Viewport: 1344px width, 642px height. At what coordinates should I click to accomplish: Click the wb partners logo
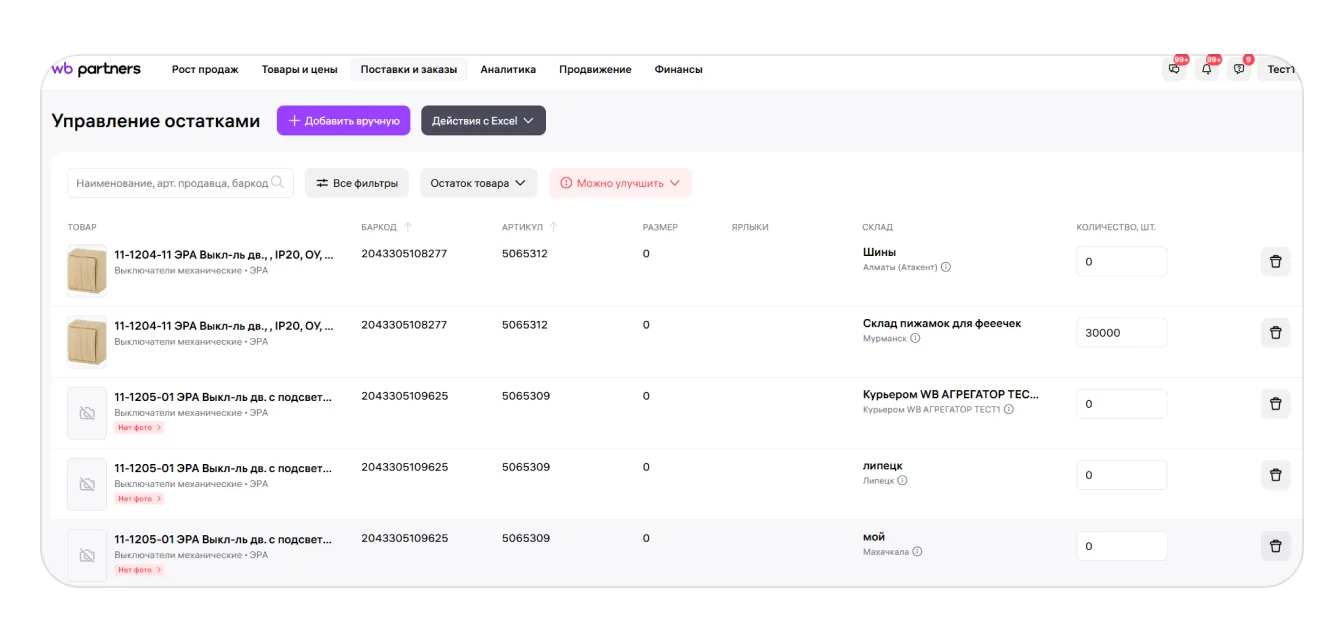click(96, 69)
